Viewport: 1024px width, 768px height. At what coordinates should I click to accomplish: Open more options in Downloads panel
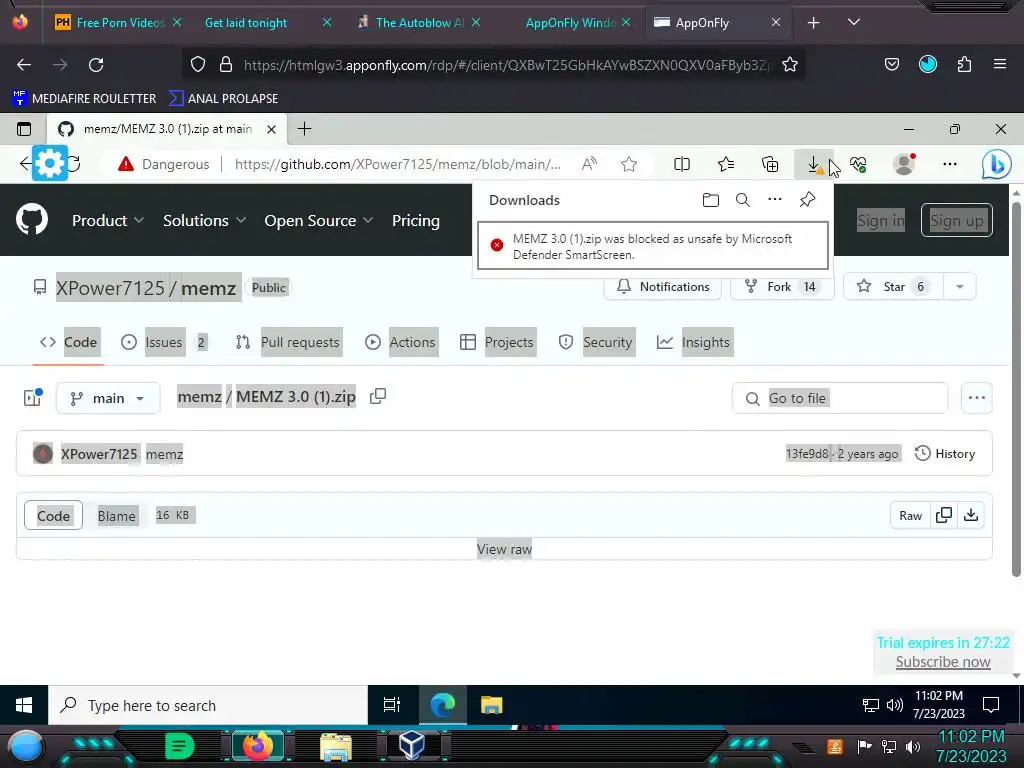(775, 199)
